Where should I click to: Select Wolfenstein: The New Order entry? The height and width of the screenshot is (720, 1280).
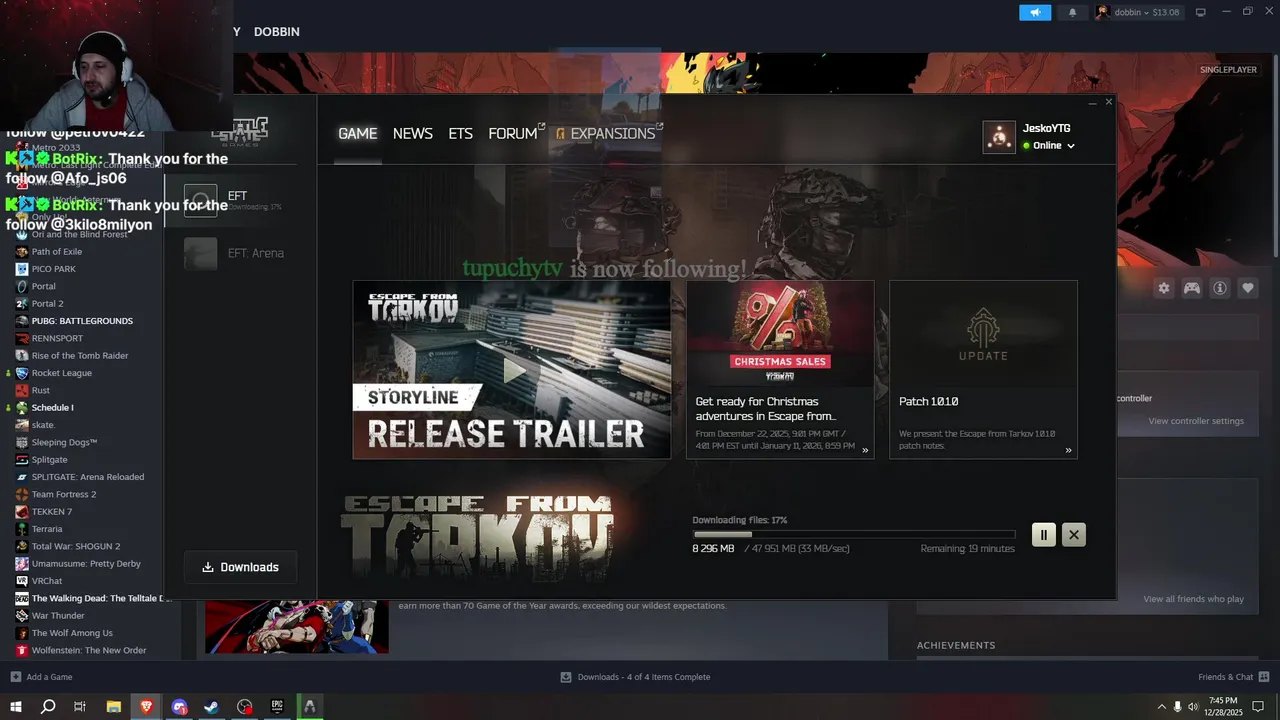click(89, 650)
